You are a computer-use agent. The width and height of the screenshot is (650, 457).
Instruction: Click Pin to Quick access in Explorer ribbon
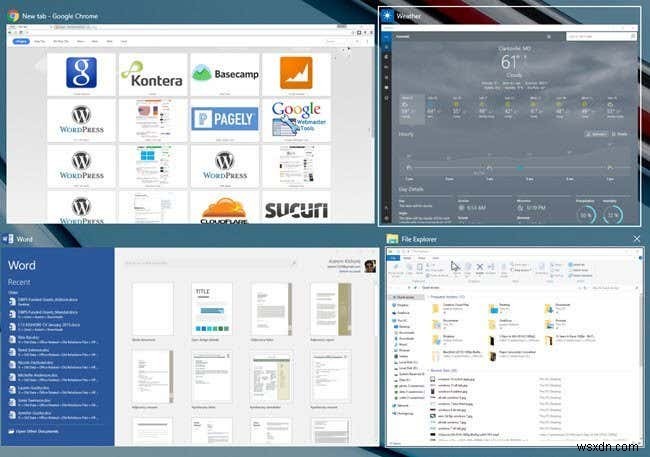395,270
